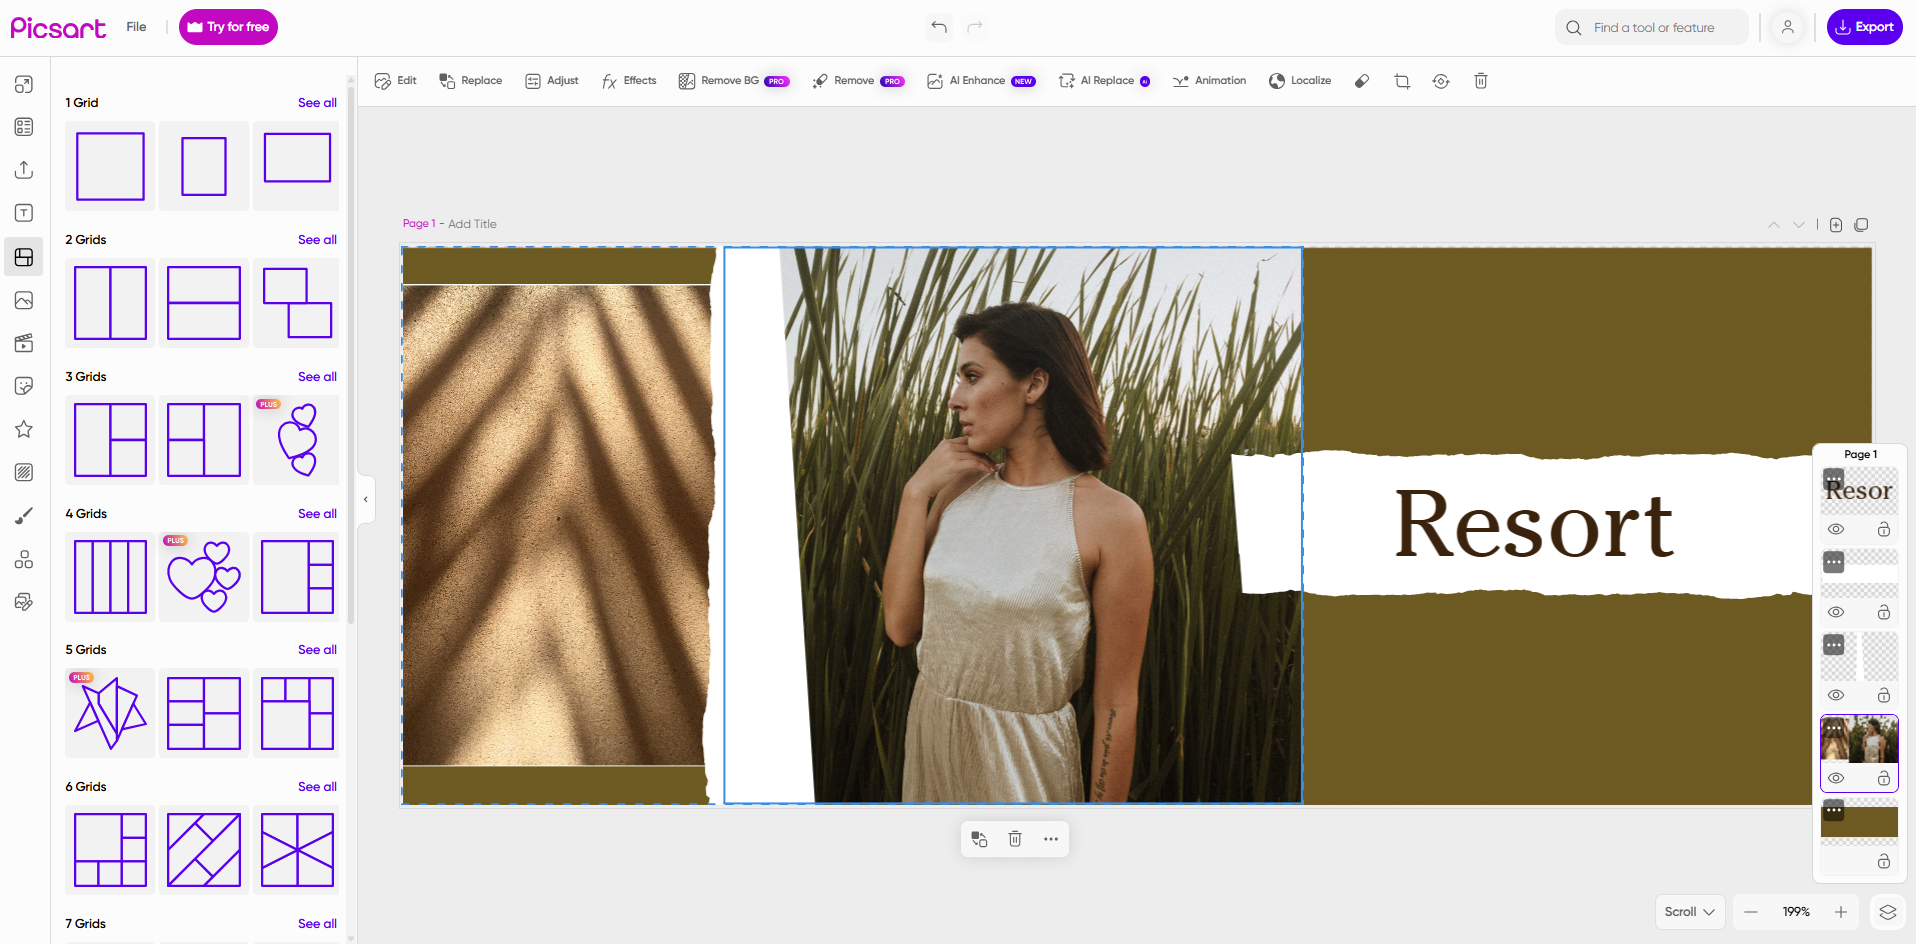
Task: Click the Export button
Action: (1864, 27)
